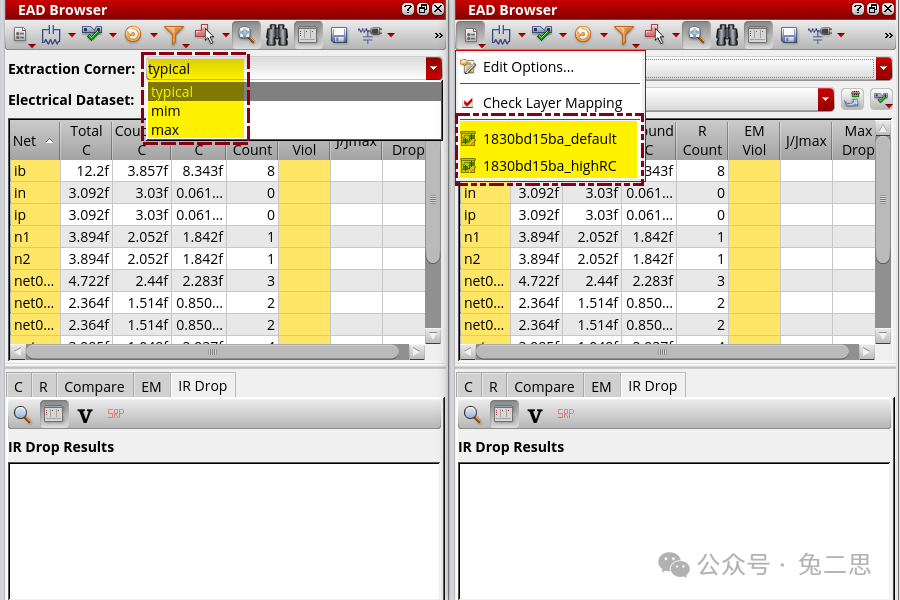
Task: Click the zoom-to-net magnifier icon in left toolbar
Action: pos(245,35)
